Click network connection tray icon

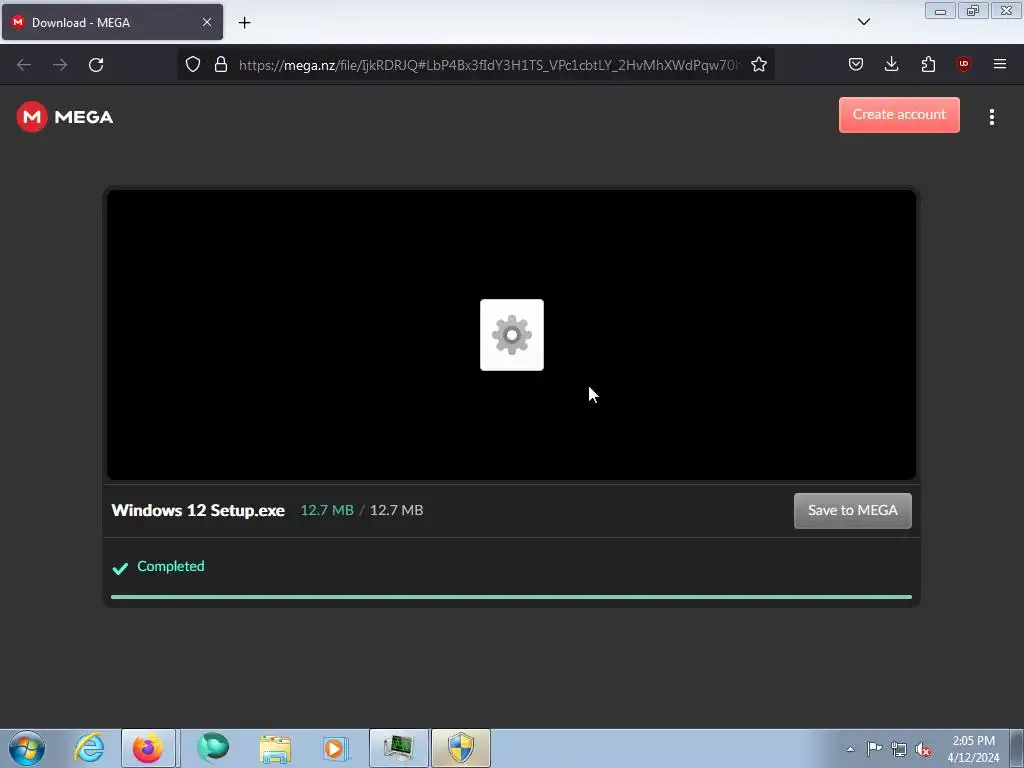[x=899, y=749]
